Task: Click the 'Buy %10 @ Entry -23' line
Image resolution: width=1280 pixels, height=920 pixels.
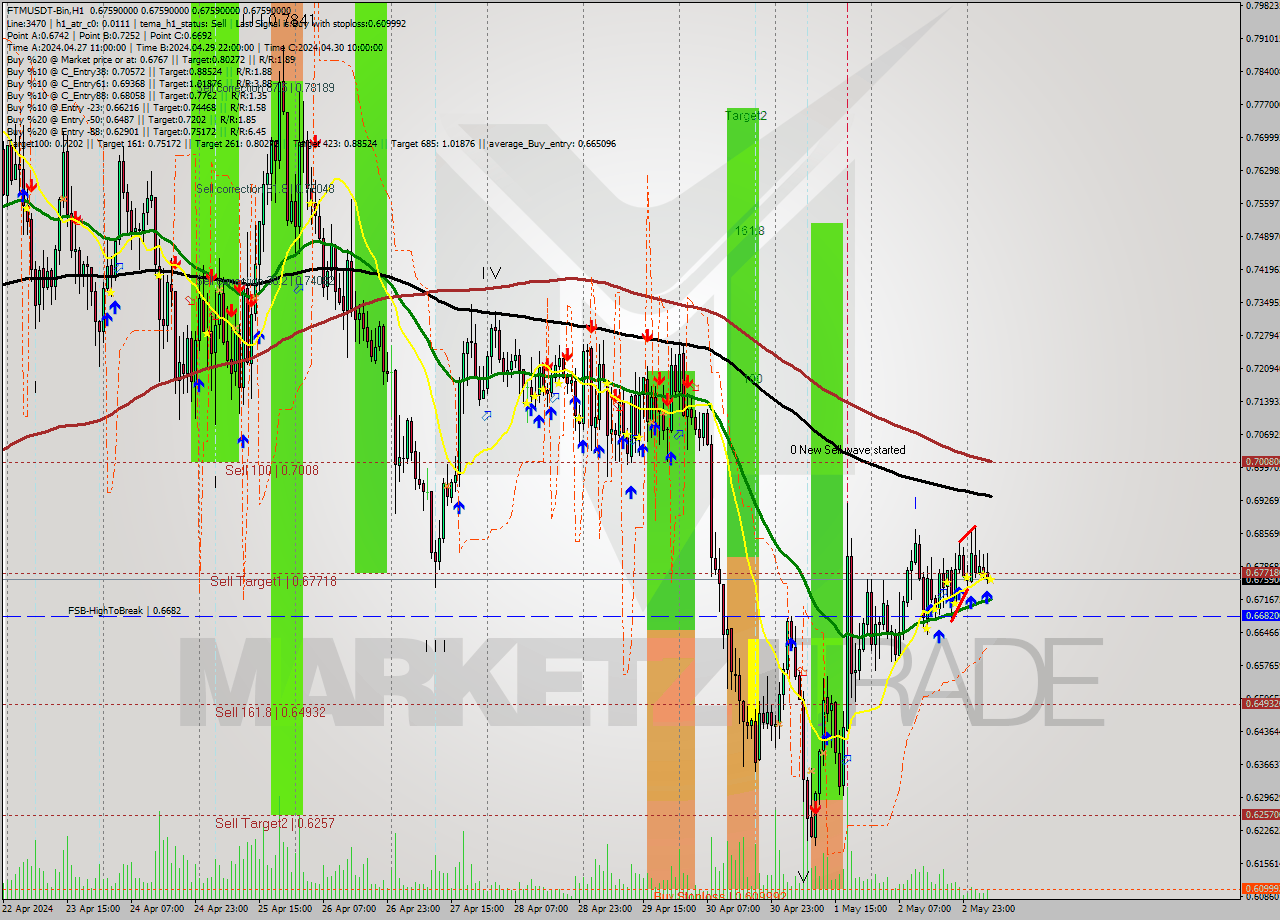Action: tap(136, 108)
